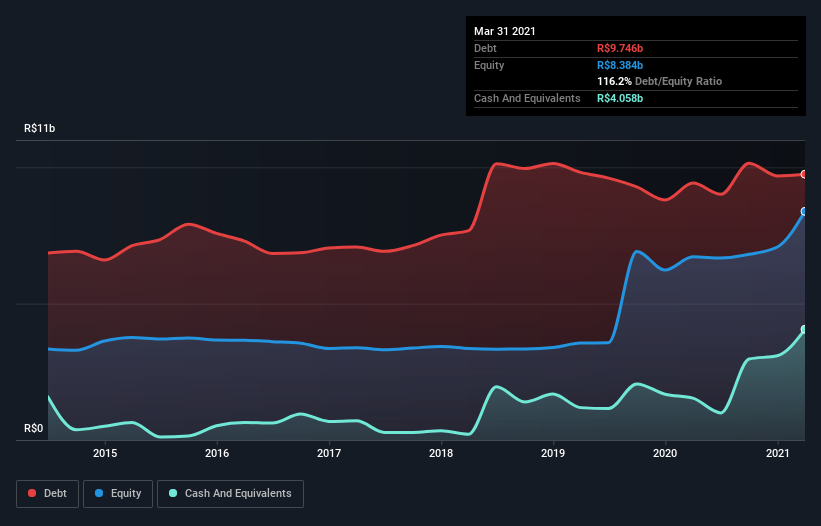This screenshot has width=821, height=526.
Task: Click the 2021 x-axis label
Action: point(778,453)
